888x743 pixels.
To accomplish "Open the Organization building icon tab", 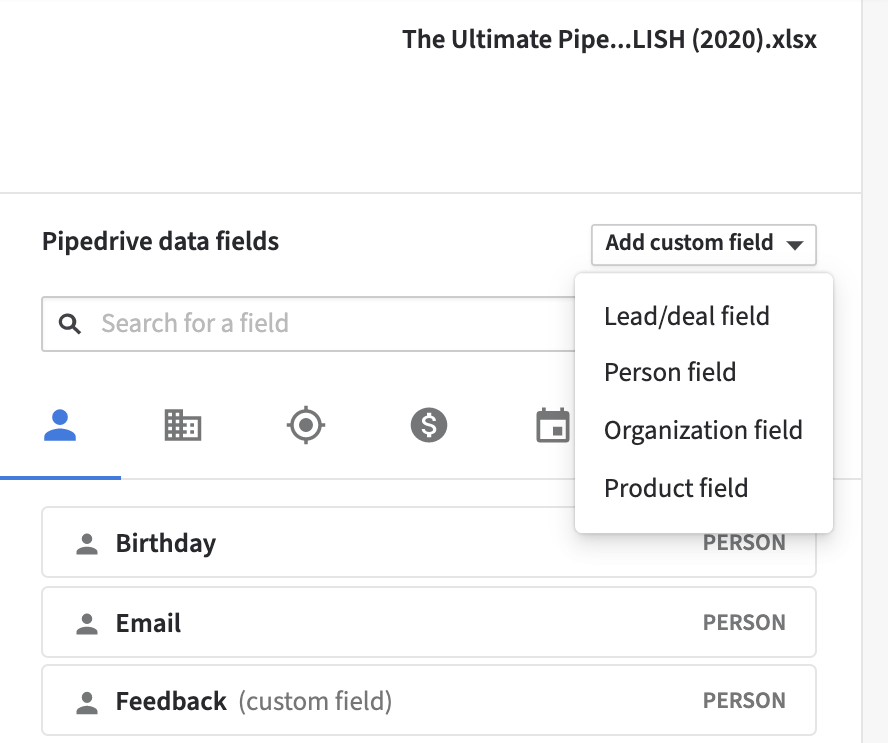I will point(182,427).
